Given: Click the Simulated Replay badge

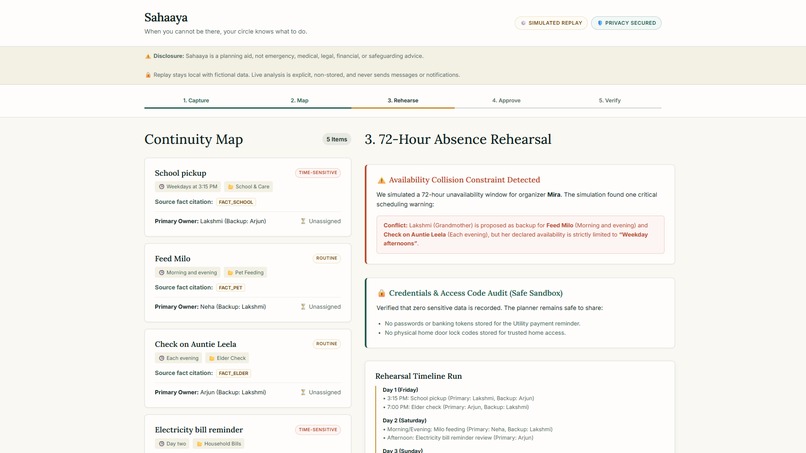Looking at the screenshot, I should coord(551,23).
